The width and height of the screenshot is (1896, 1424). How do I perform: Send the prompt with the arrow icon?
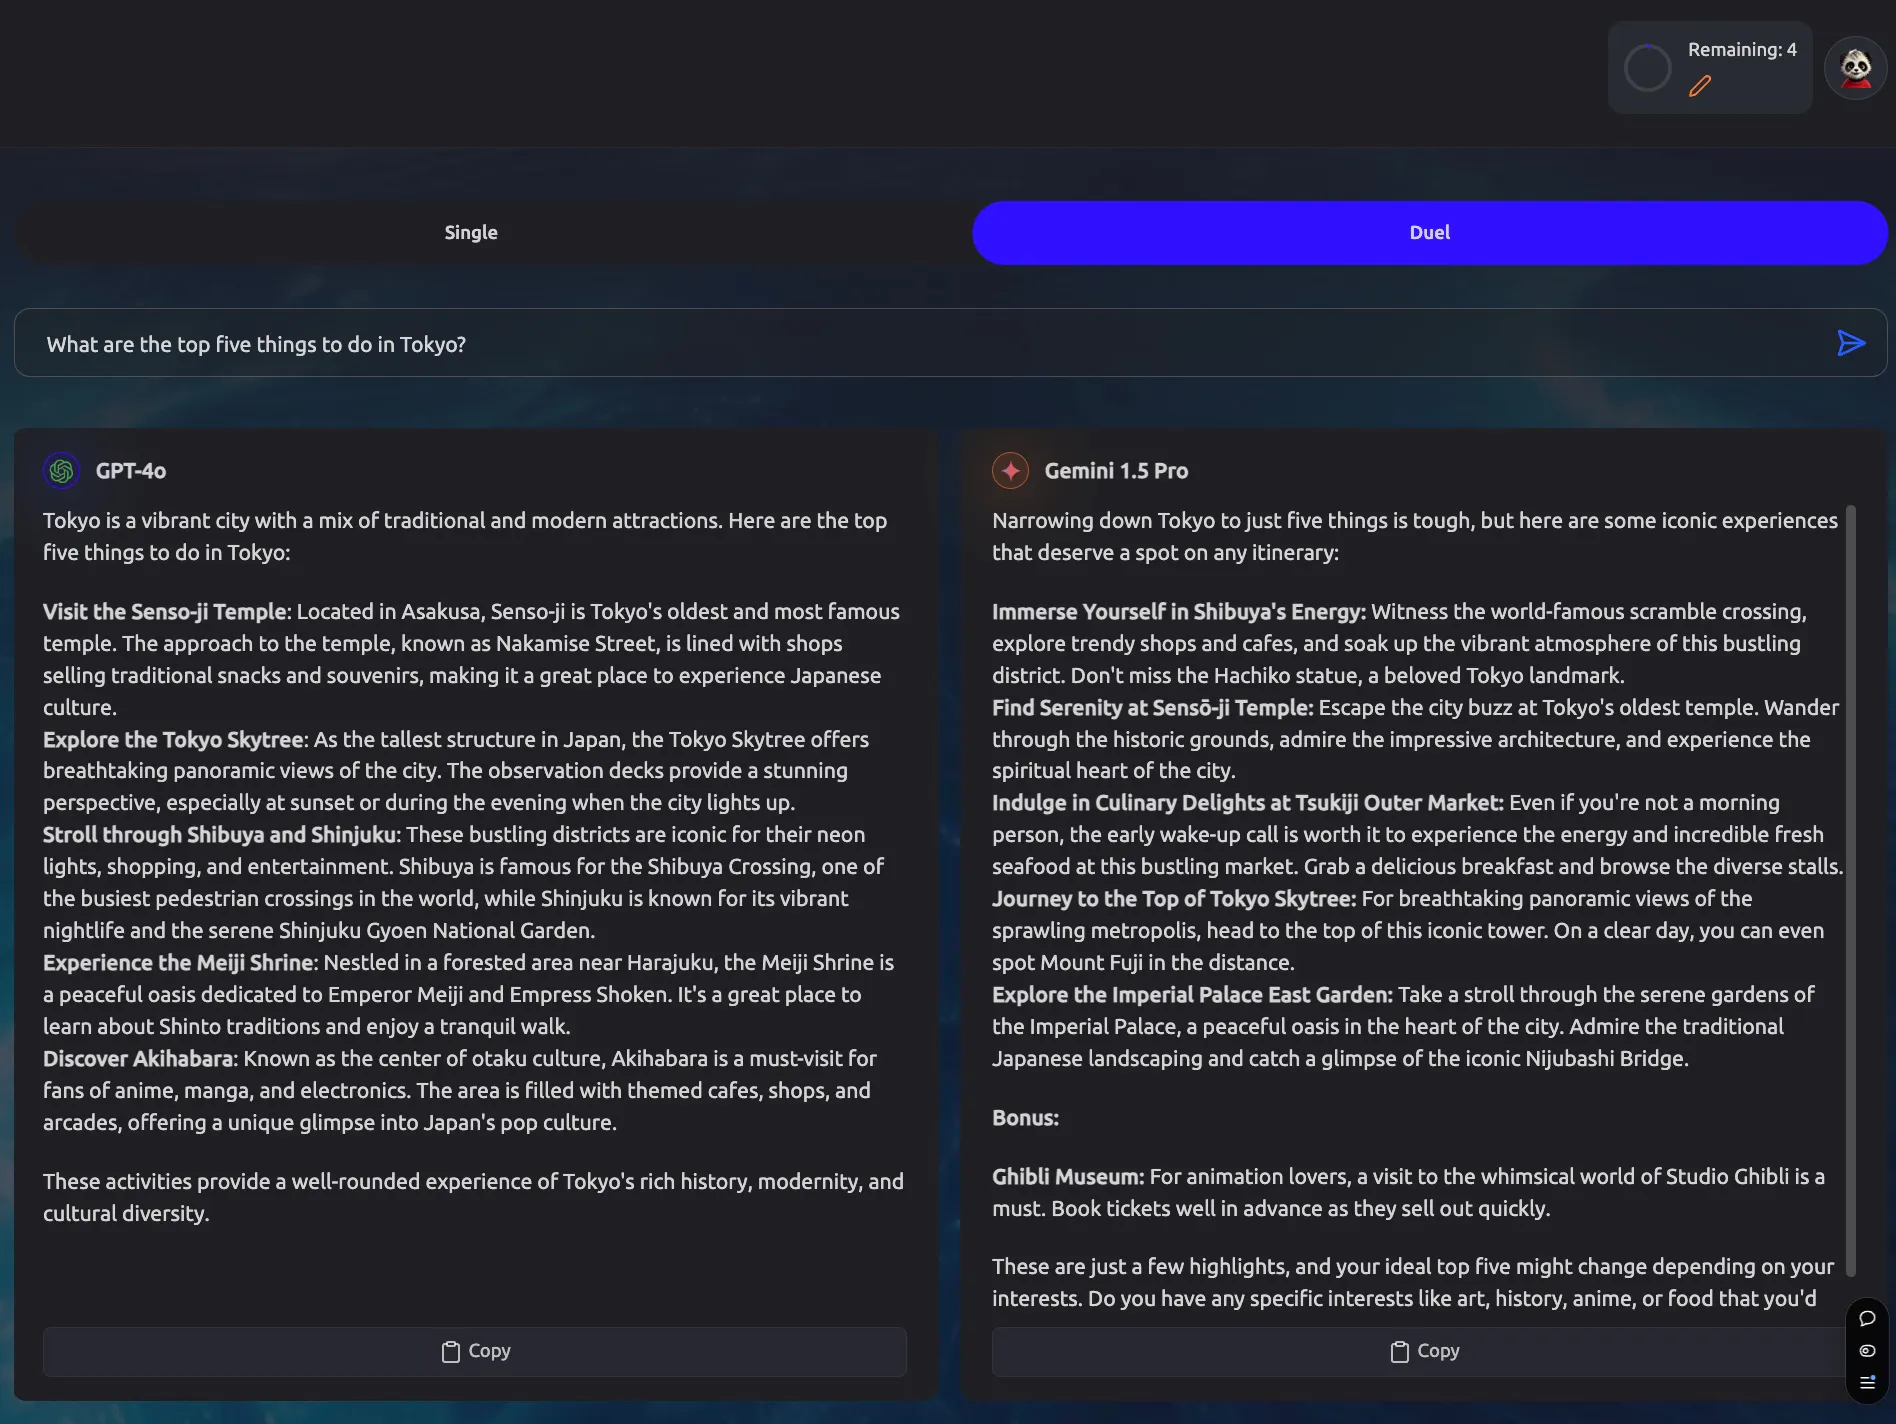[1851, 343]
